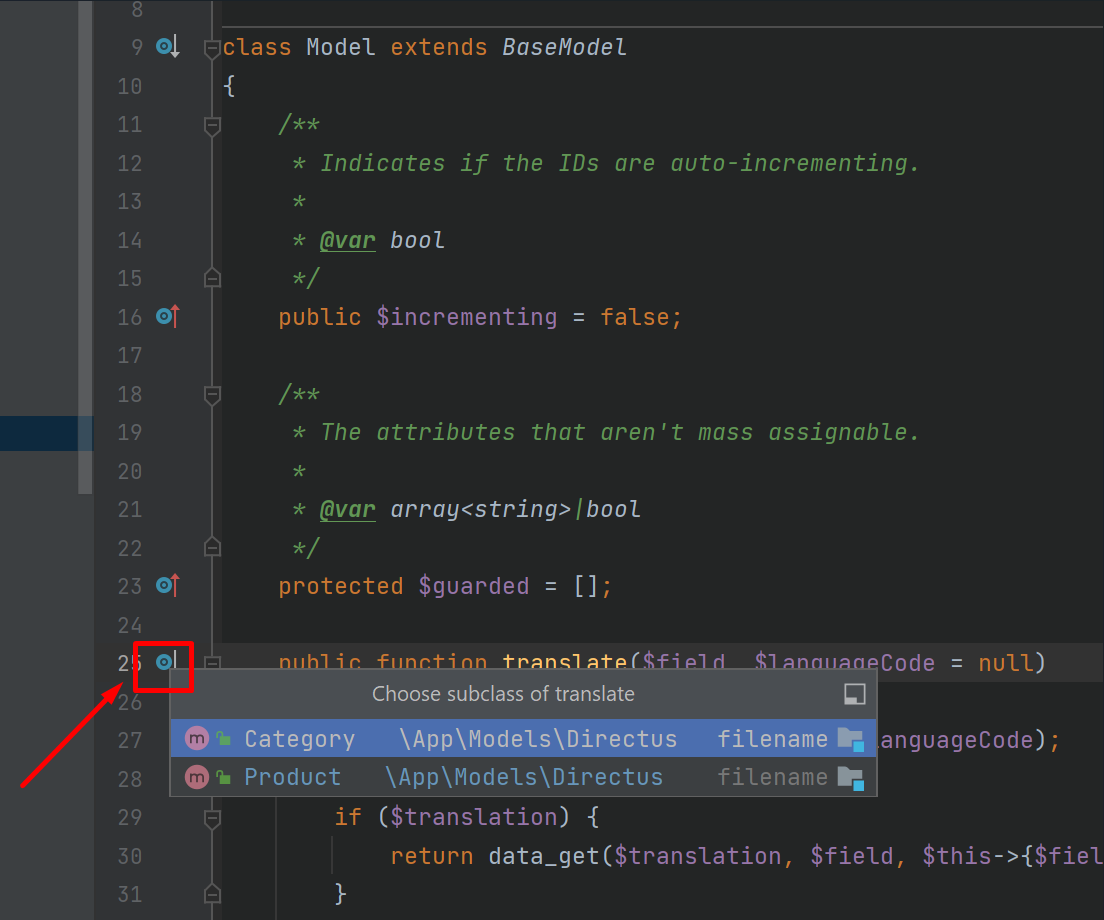Click the method icon beside Product entry

pyautogui.click(x=197, y=777)
